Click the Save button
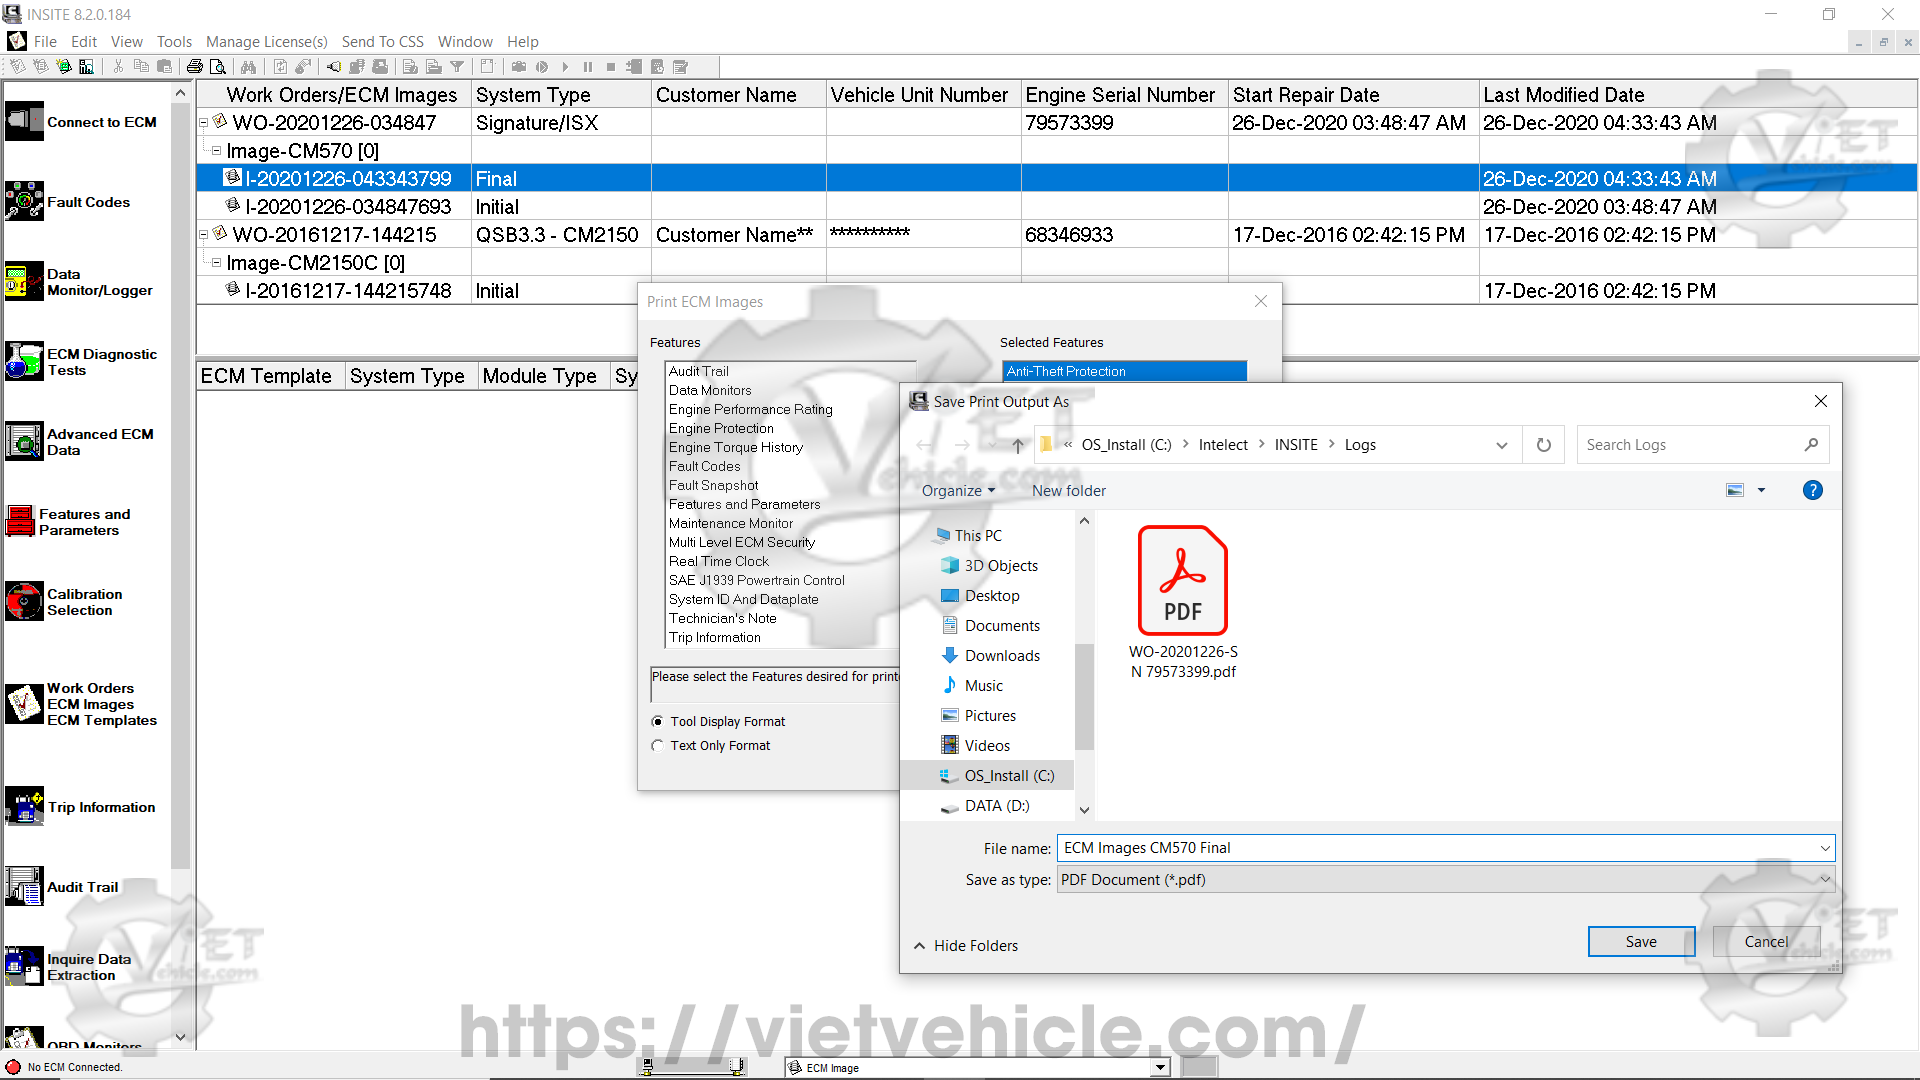1920x1080 pixels. click(x=1640, y=942)
